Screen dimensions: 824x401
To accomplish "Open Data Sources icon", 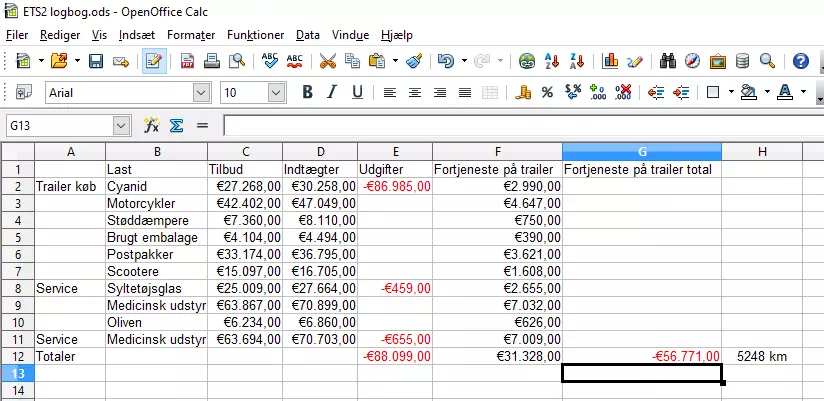I will pyautogui.click(x=743, y=61).
